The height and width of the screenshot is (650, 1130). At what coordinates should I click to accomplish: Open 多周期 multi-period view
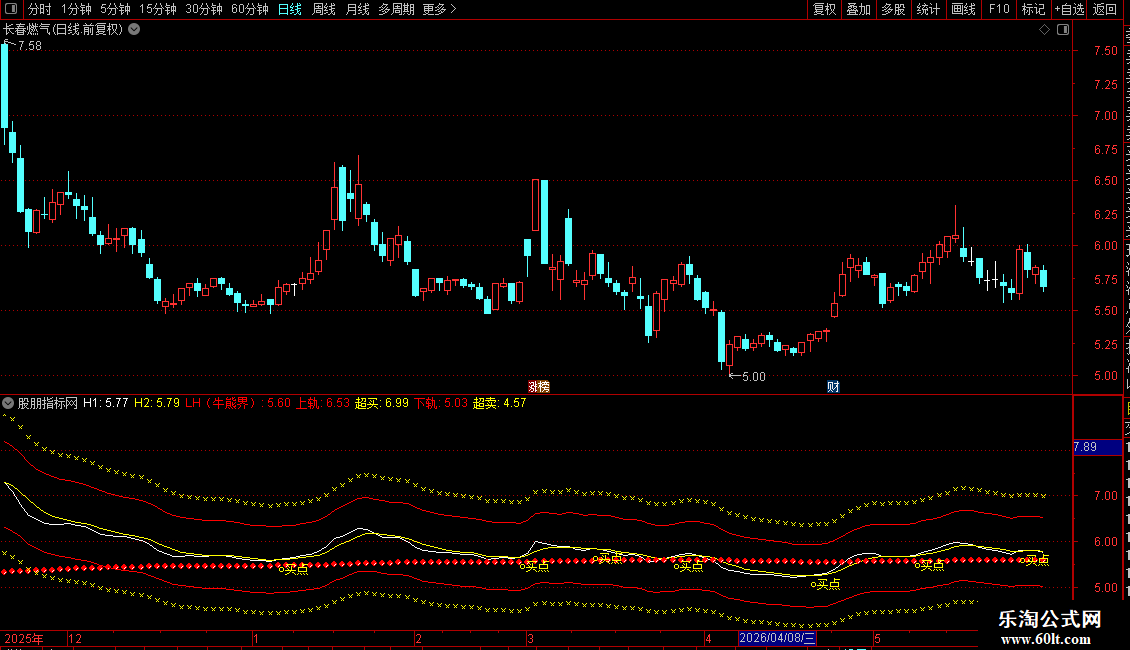click(396, 9)
